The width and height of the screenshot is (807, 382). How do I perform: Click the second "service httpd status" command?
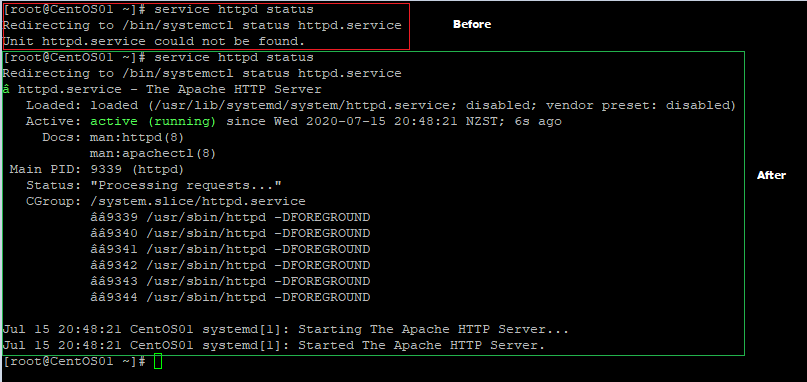(x=234, y=57)
